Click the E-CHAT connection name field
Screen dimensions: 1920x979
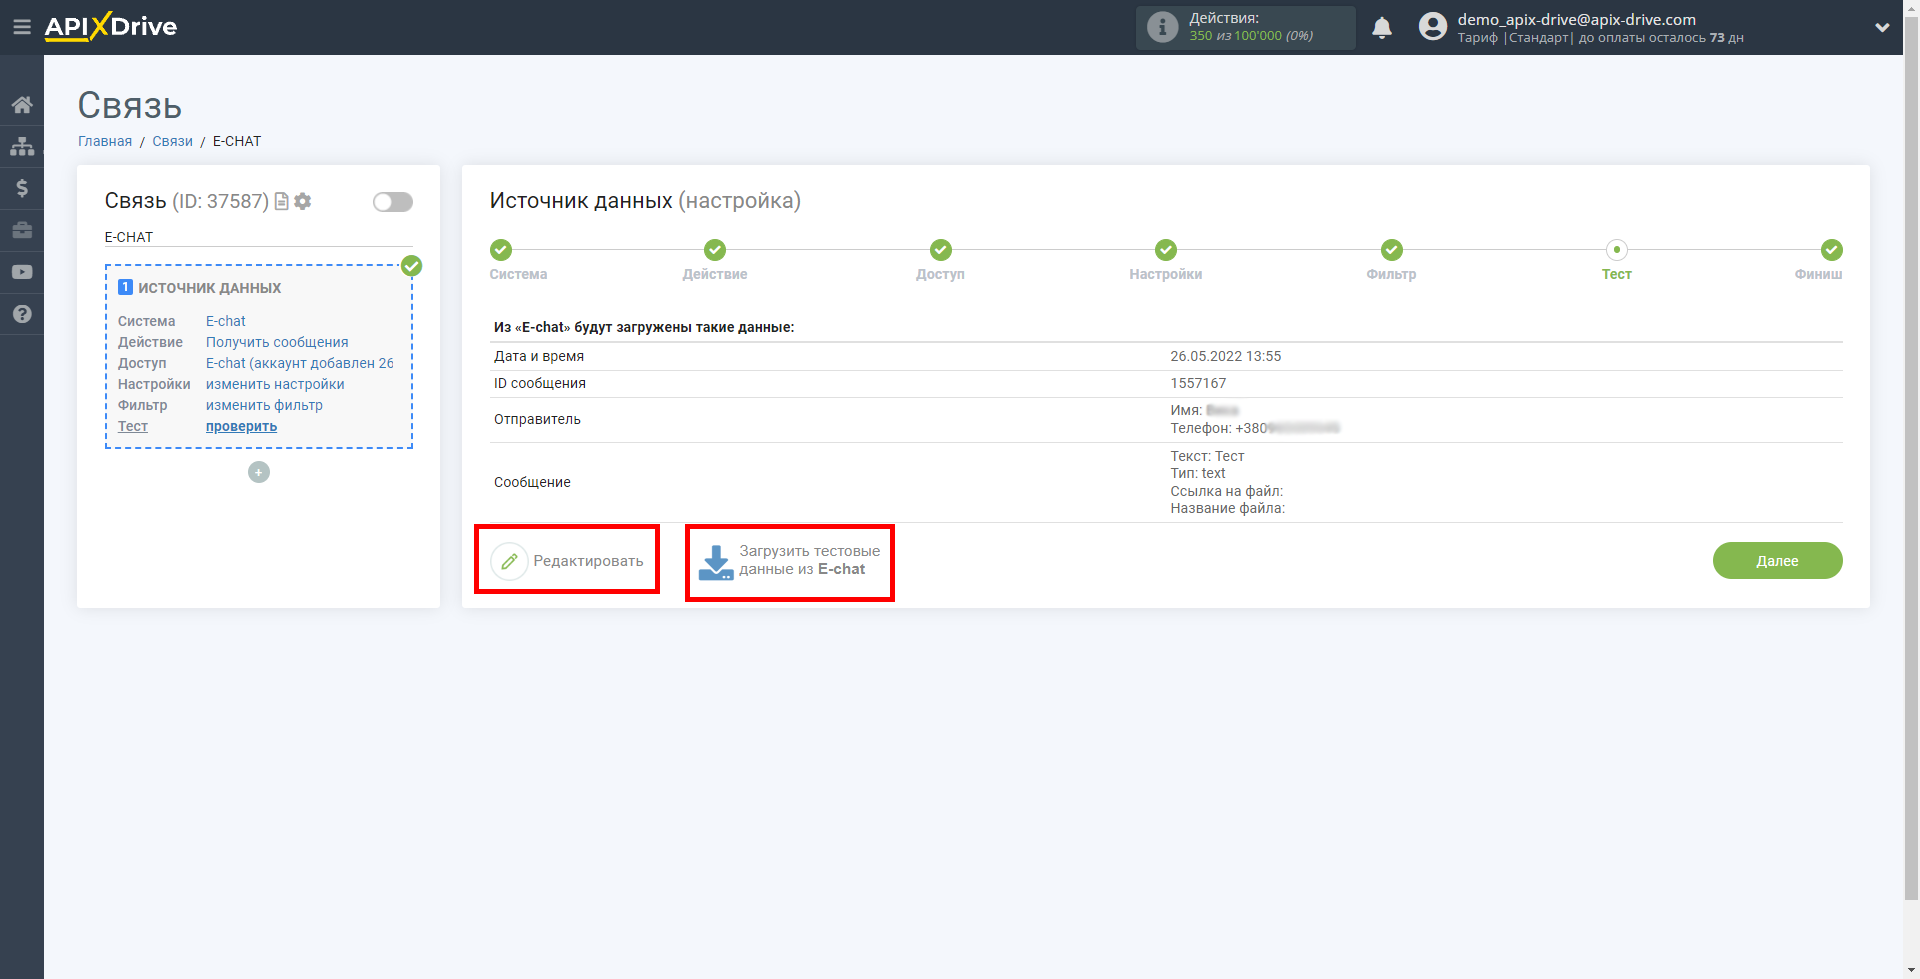pos(258,237)
